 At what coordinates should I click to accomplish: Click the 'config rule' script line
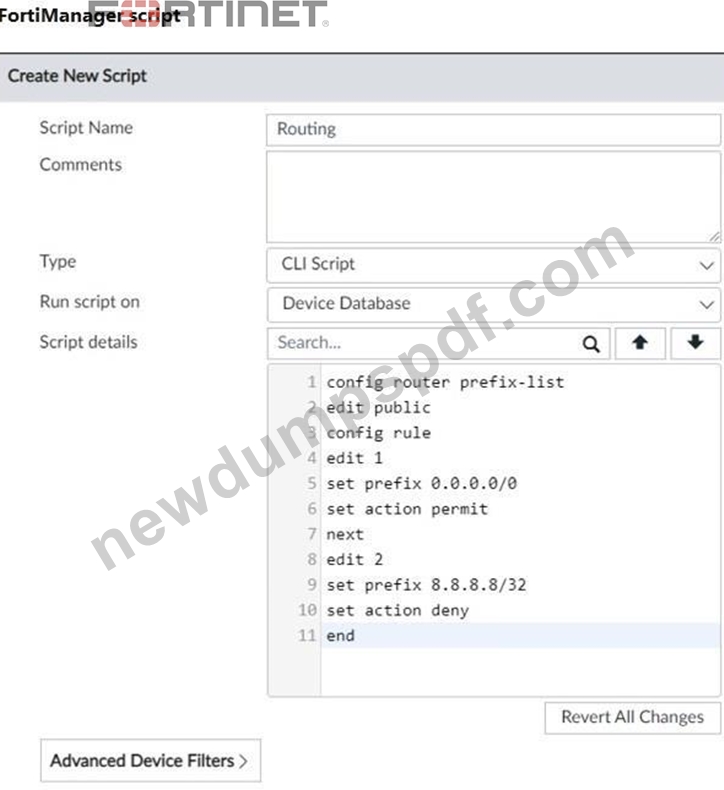[x=378, y=433]
